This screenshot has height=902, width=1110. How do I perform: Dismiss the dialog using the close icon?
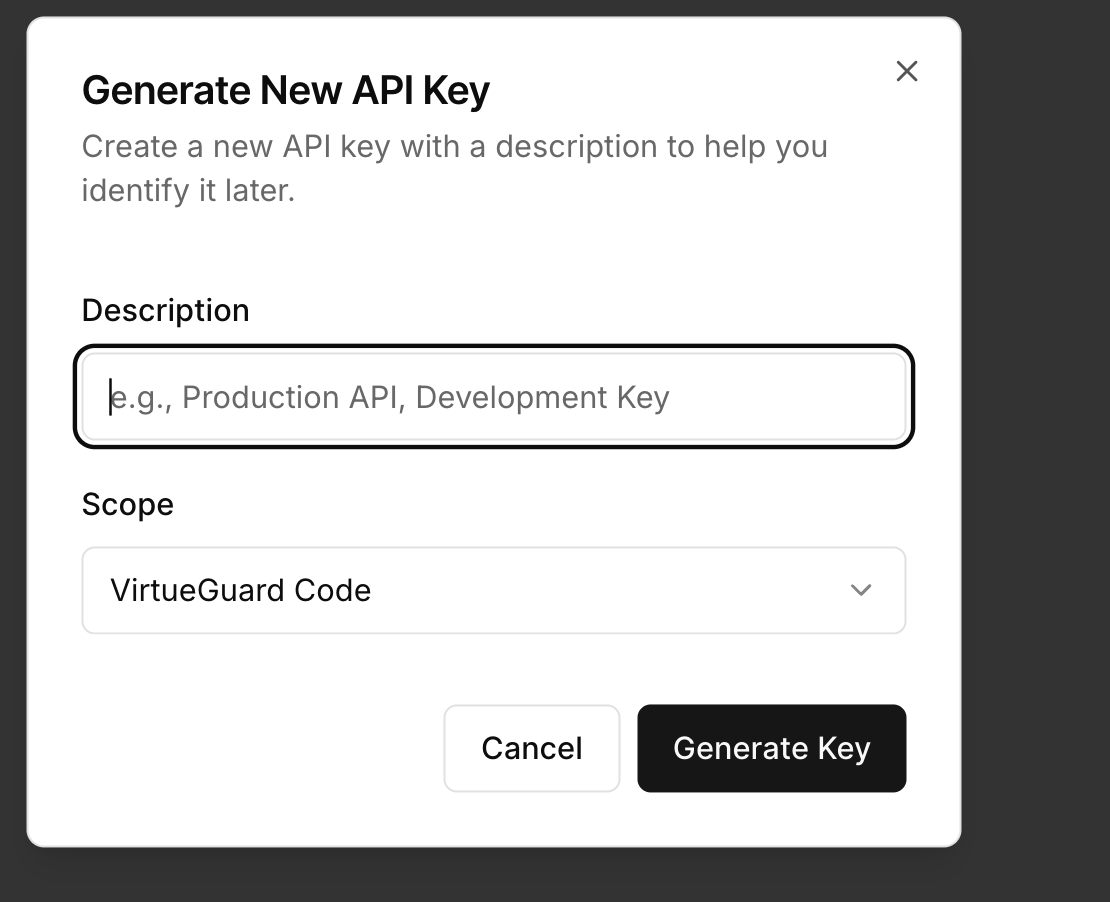pos(906,71)
